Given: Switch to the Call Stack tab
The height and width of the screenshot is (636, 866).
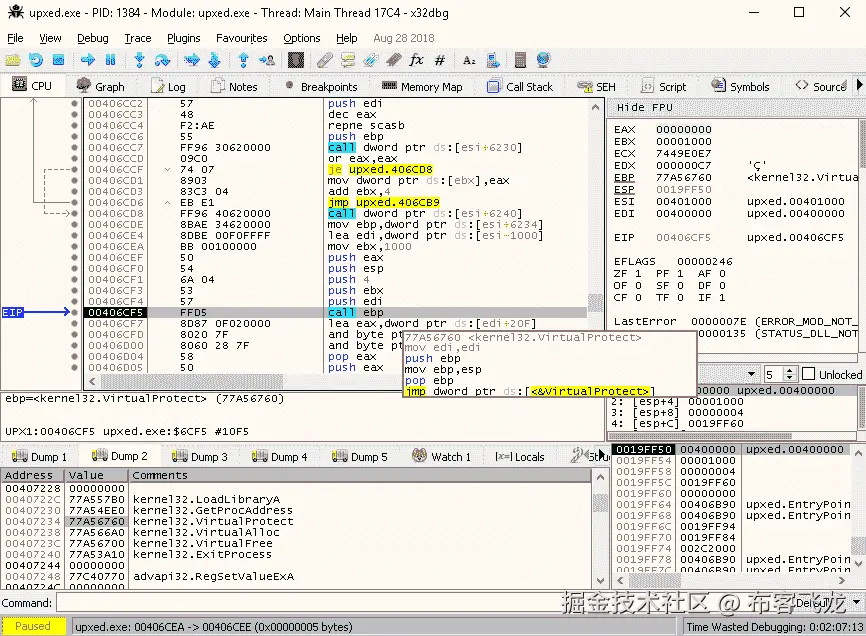Looking at the screenshot, I should 520,87.
